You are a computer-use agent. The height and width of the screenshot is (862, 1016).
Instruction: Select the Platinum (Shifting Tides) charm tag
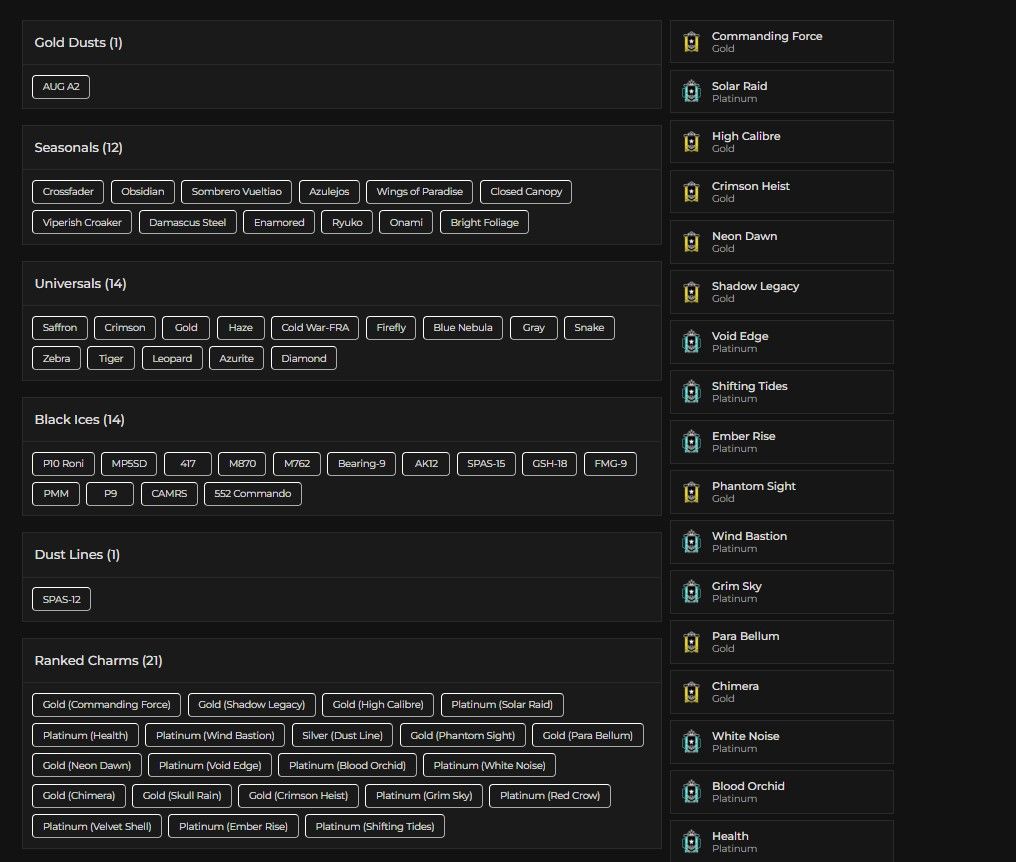tap(375, 827)
